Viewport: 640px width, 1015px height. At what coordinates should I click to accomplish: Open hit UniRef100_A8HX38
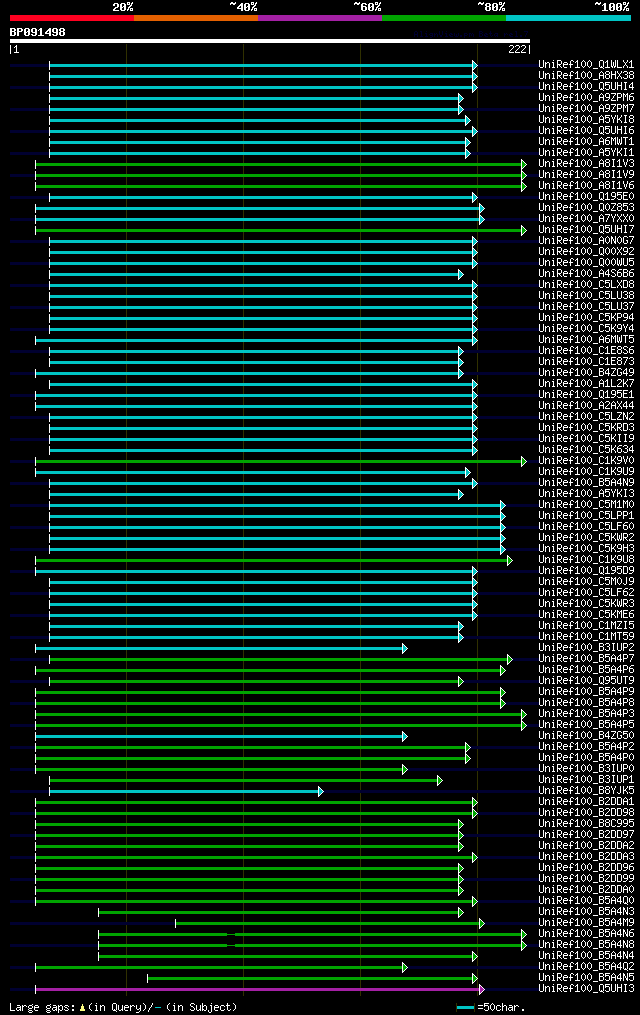pos(586,76)
